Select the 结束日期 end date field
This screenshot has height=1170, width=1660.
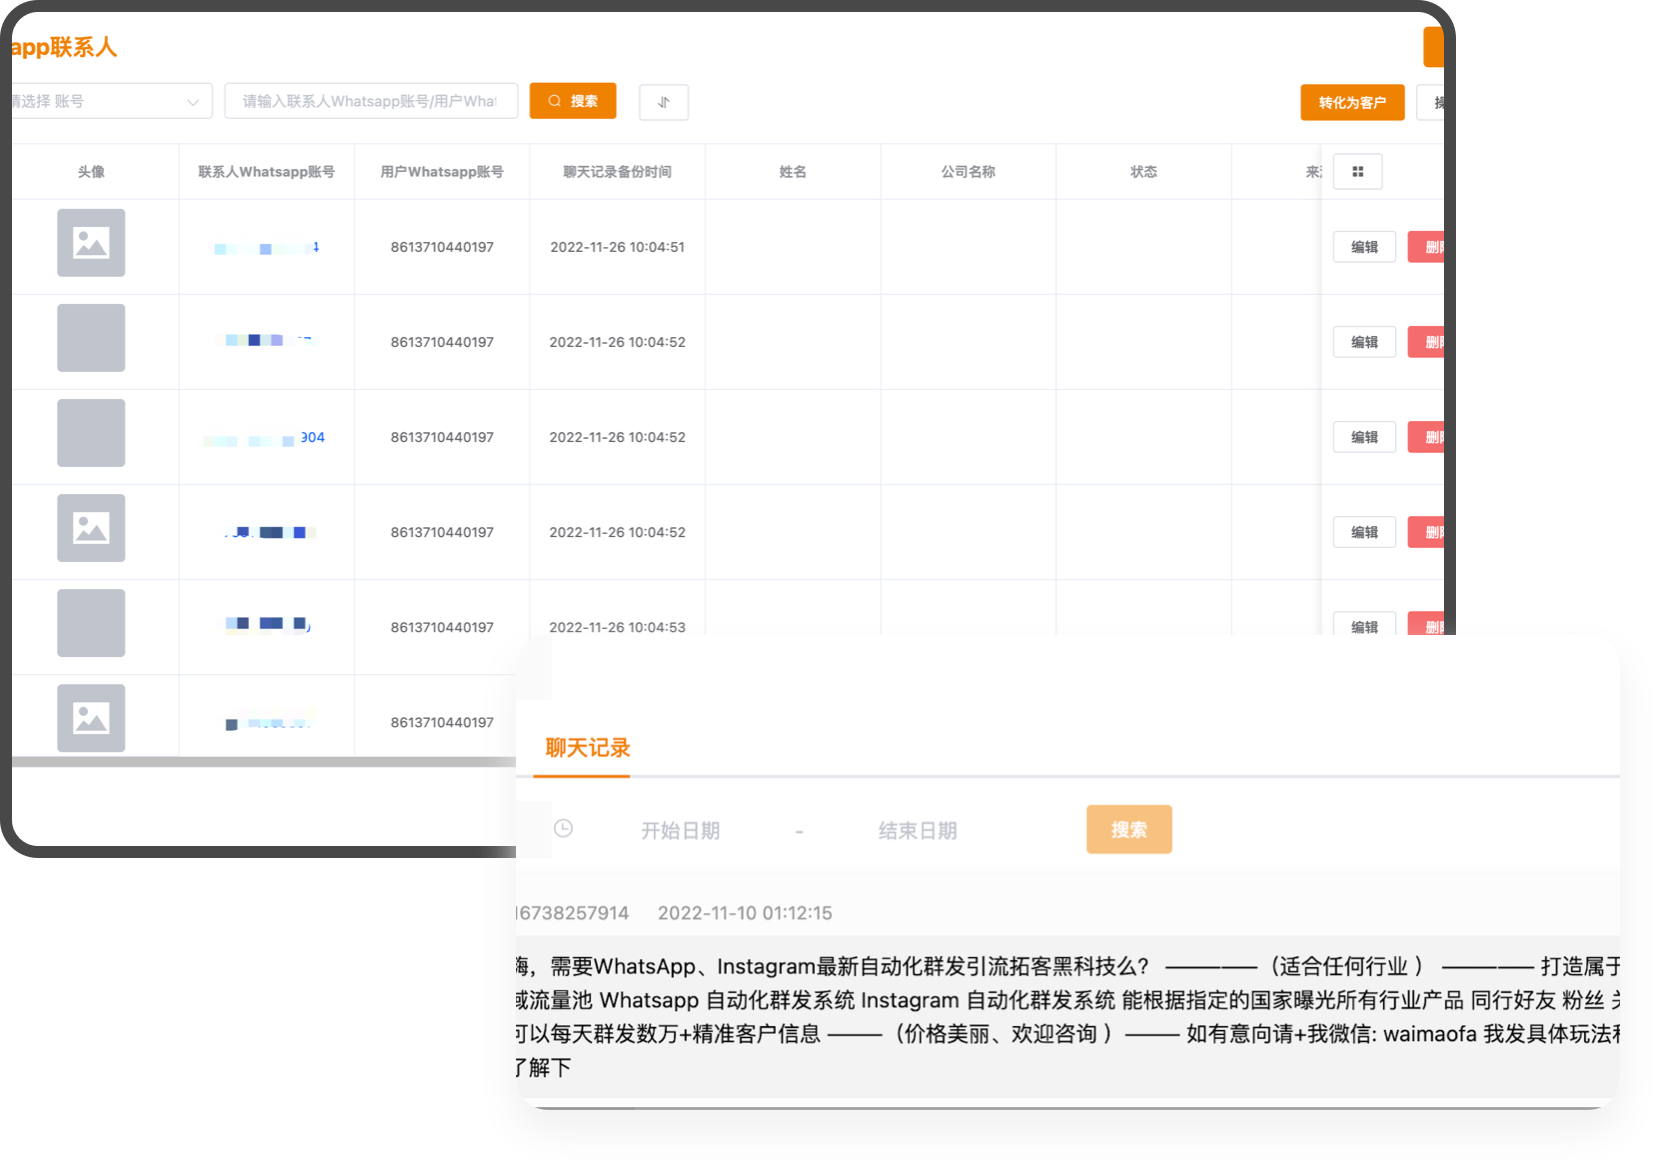pos(917,830)
